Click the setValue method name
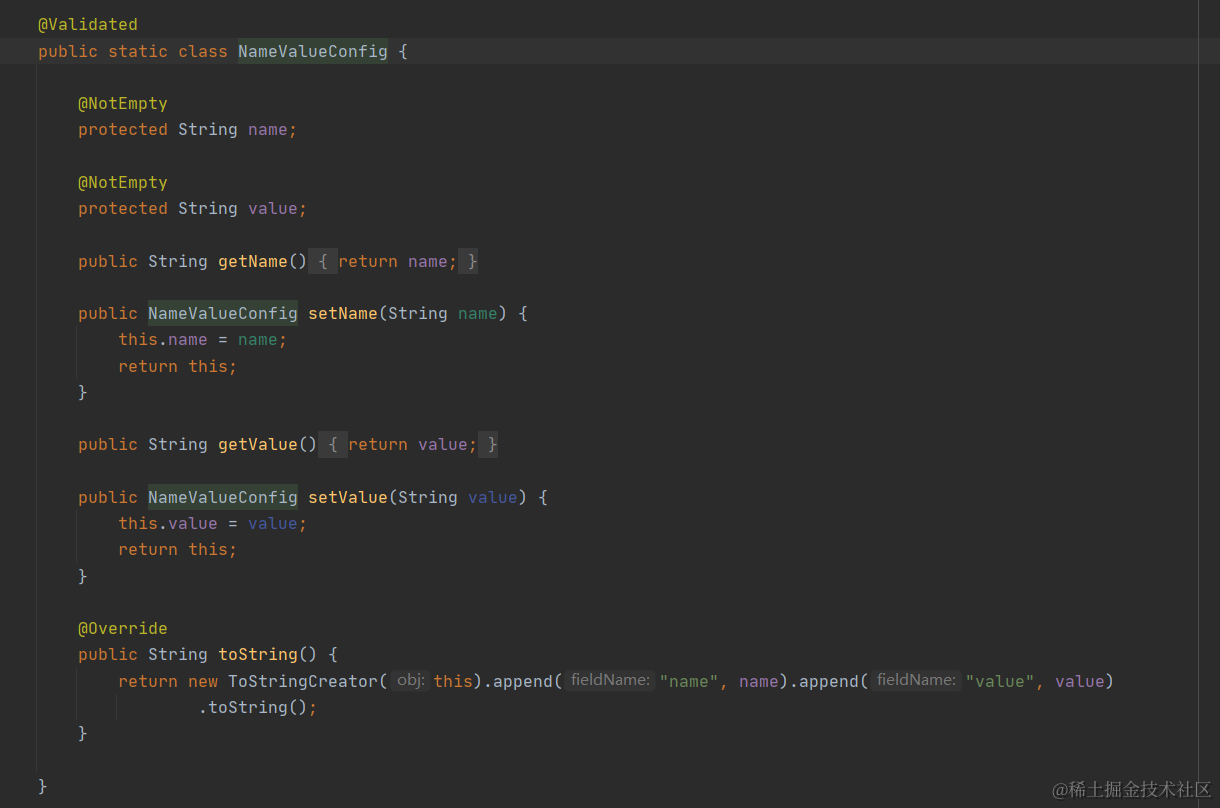This screenshot has width=1220, height=808. tap(348, 497)
